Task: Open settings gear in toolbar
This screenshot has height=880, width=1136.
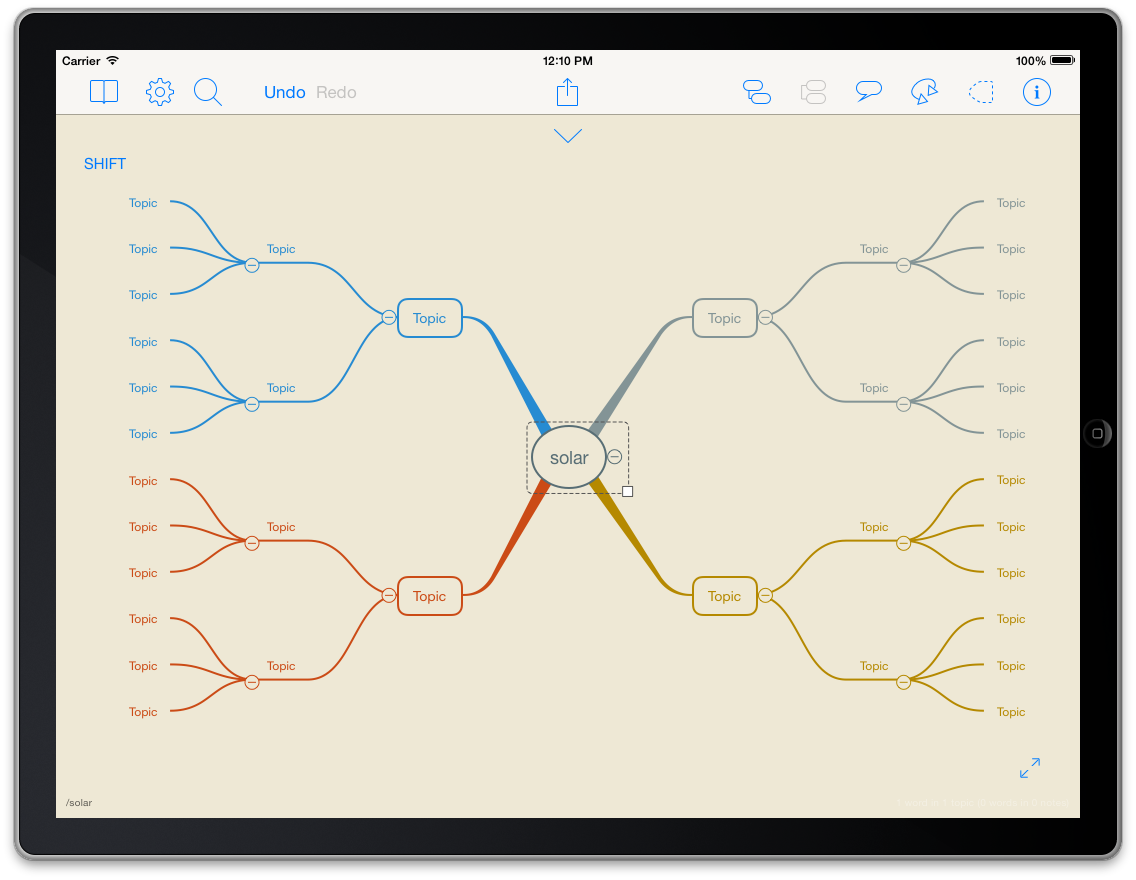Action: [159, 92]
